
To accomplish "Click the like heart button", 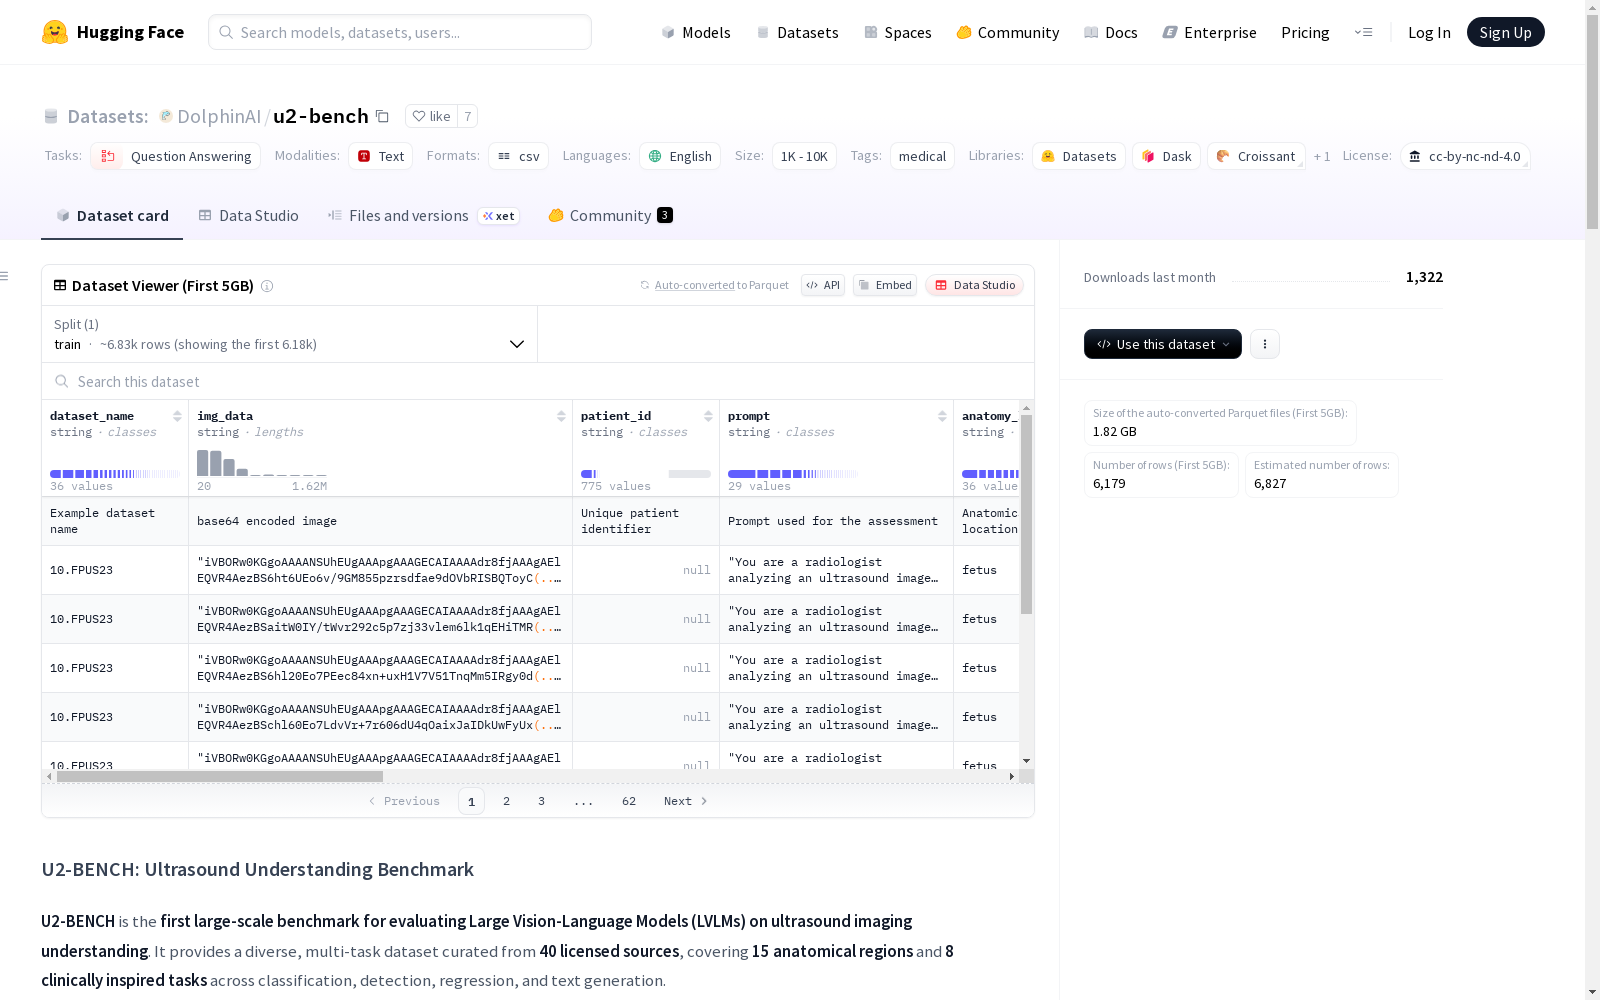I will [431, 116].
